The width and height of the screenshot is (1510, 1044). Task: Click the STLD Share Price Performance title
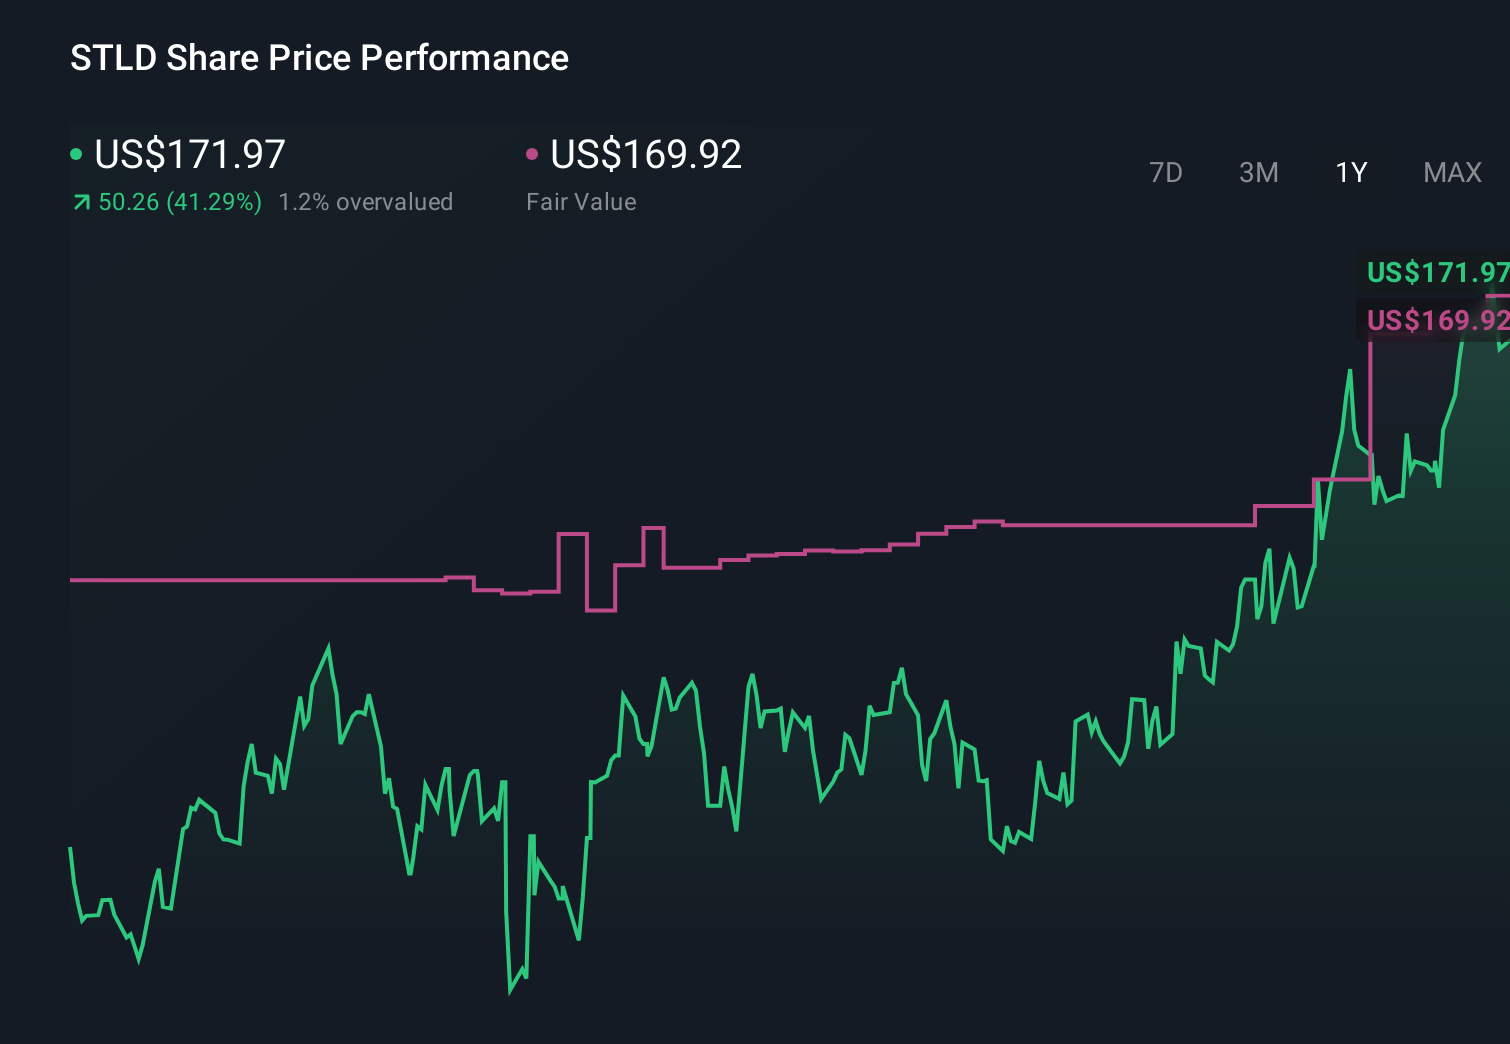coord(318,58)
